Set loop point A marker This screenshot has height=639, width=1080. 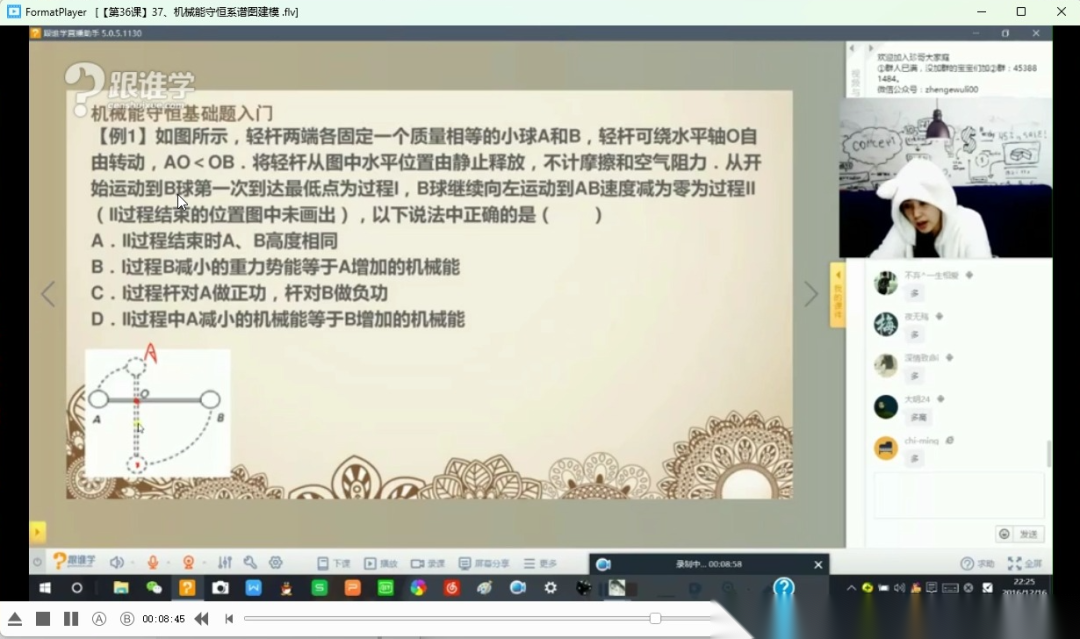coord(99,619)
